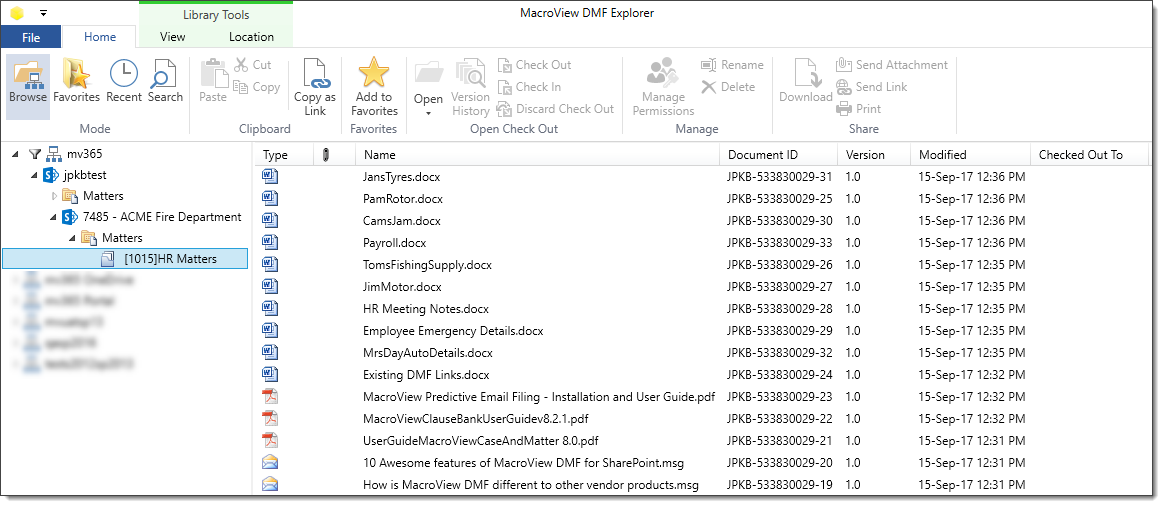Viewport: 1163px width, 506px height.
Task: Open the quick access toolbar dropdown
Action: (x=43, y=13)
